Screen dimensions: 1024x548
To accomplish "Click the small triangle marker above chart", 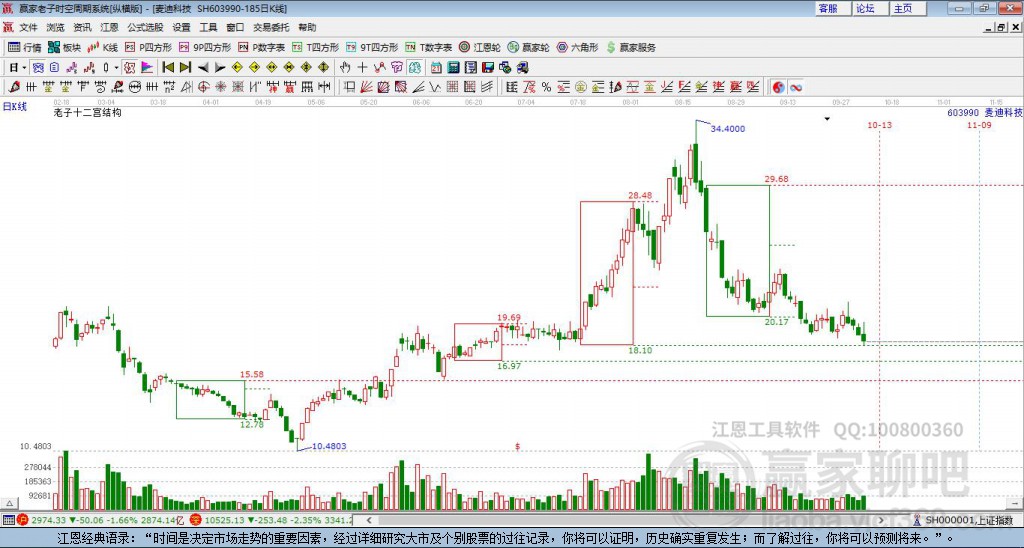I will tap(827, 119).
